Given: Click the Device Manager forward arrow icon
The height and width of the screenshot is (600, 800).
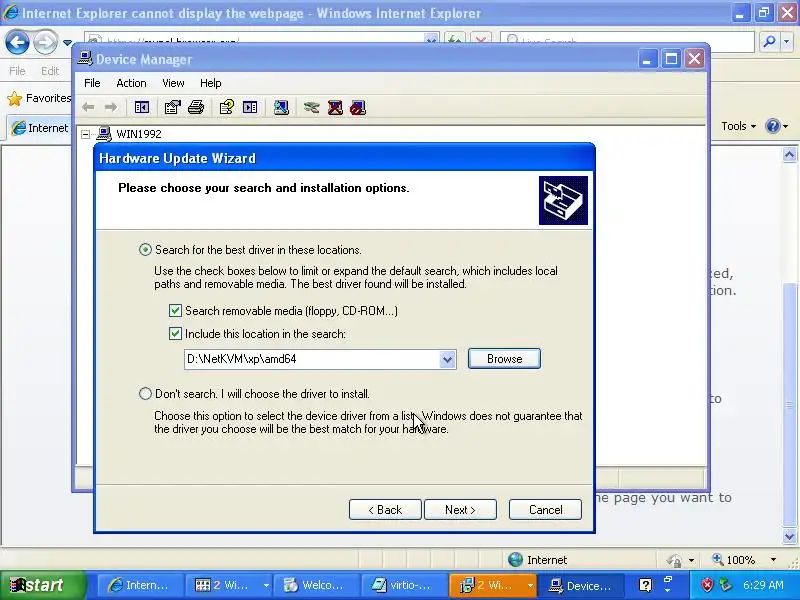Looking at the screenshot, I should 111,107.
